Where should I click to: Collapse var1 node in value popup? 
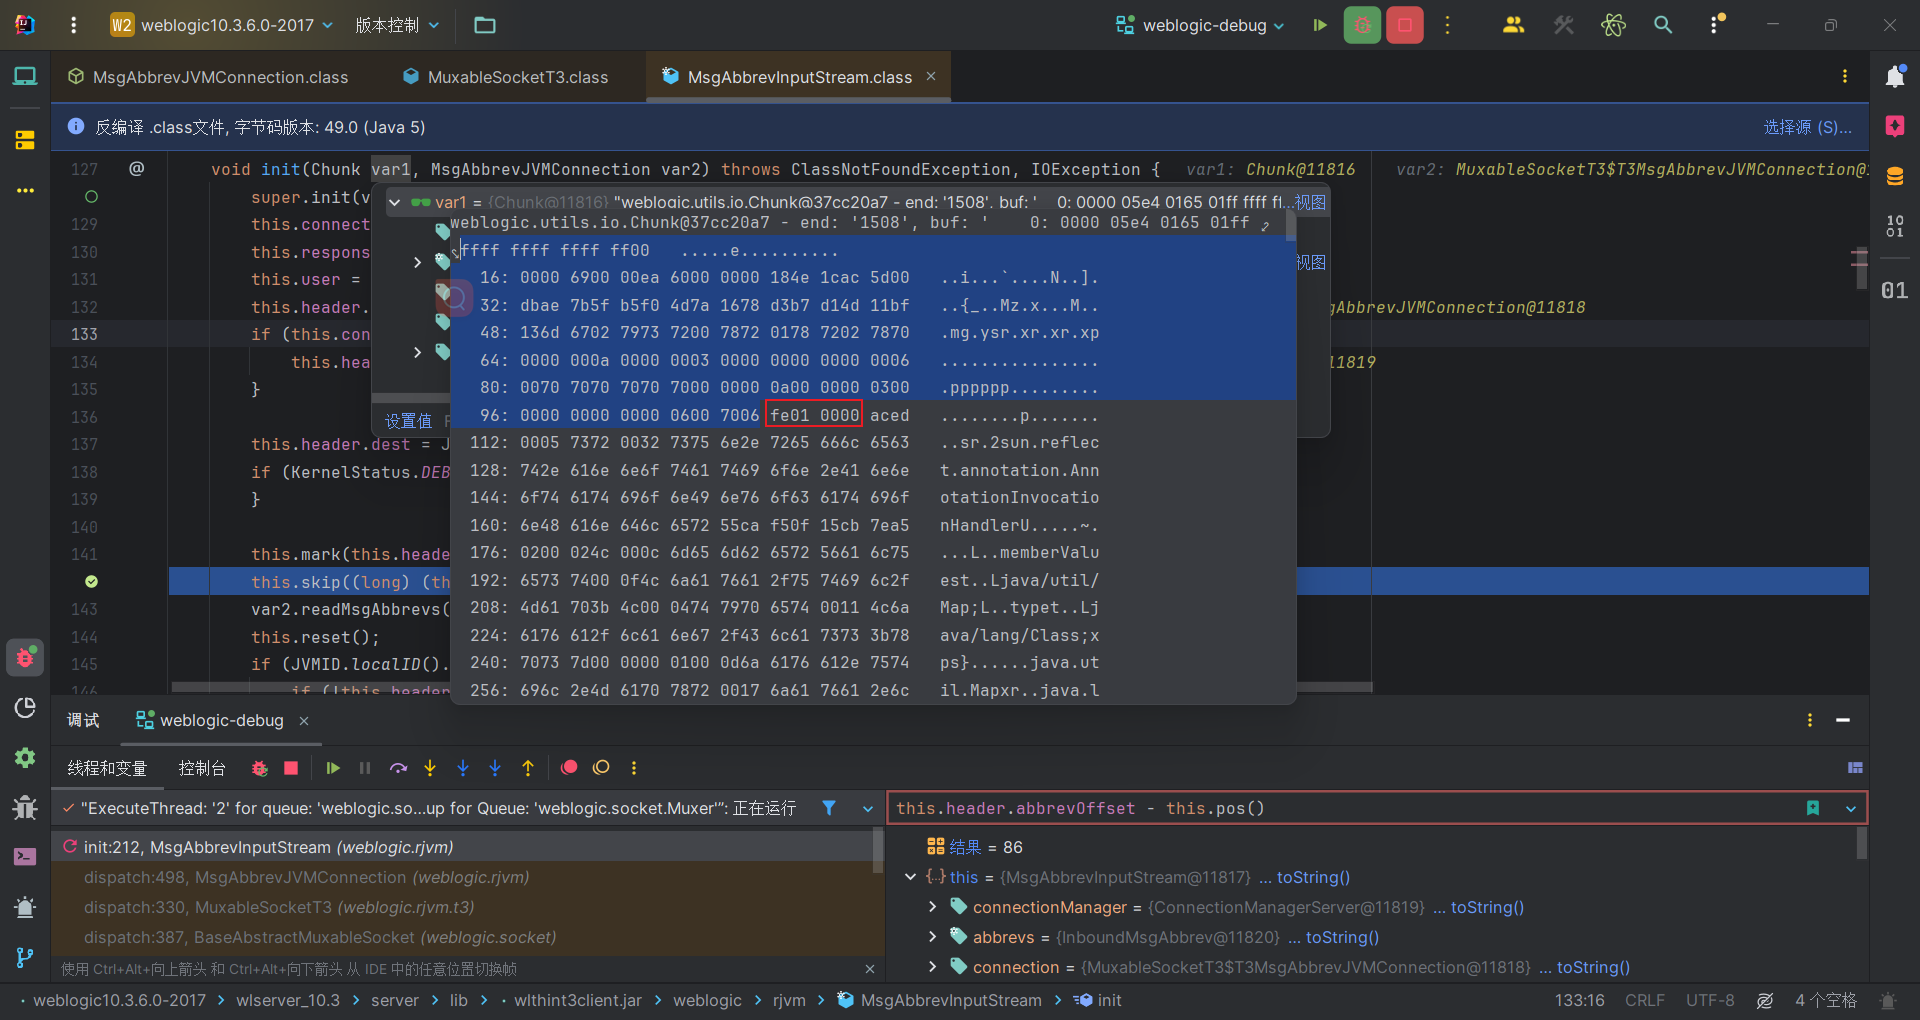click(394, 202)
